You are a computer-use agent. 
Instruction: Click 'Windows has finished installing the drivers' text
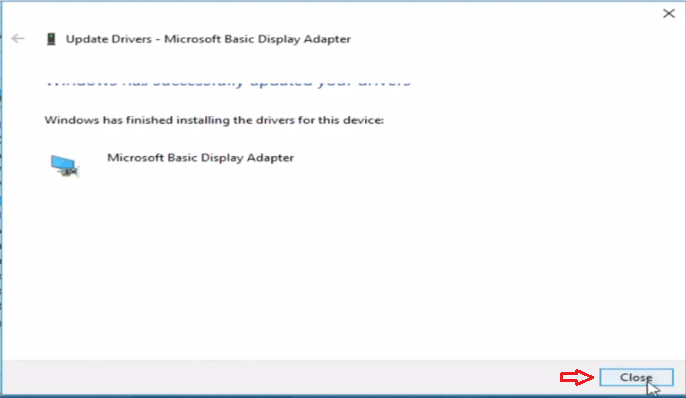pyautogui.click(x=214, y=120)
